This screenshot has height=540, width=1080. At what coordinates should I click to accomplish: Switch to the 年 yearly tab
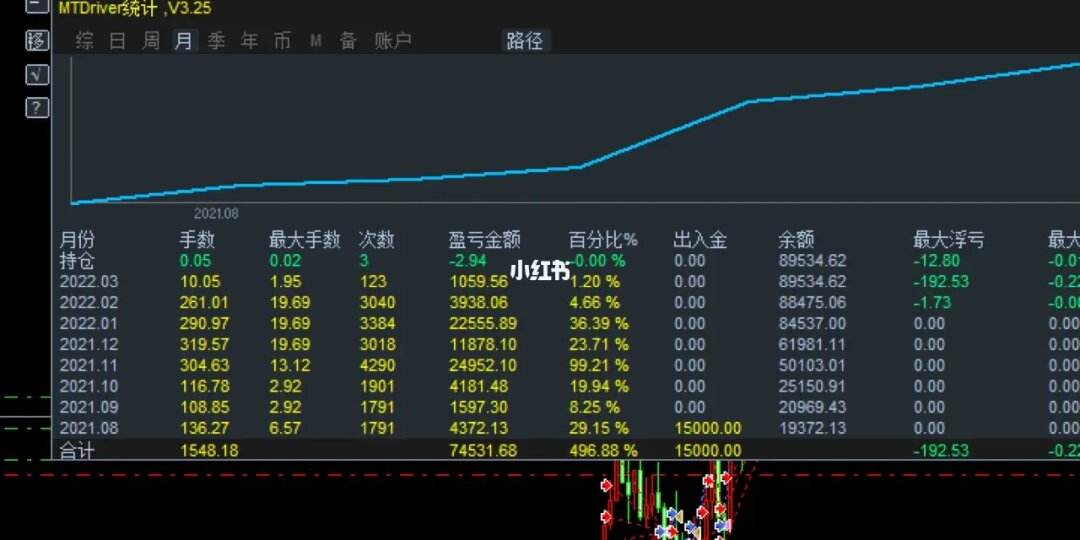(249, 41)
